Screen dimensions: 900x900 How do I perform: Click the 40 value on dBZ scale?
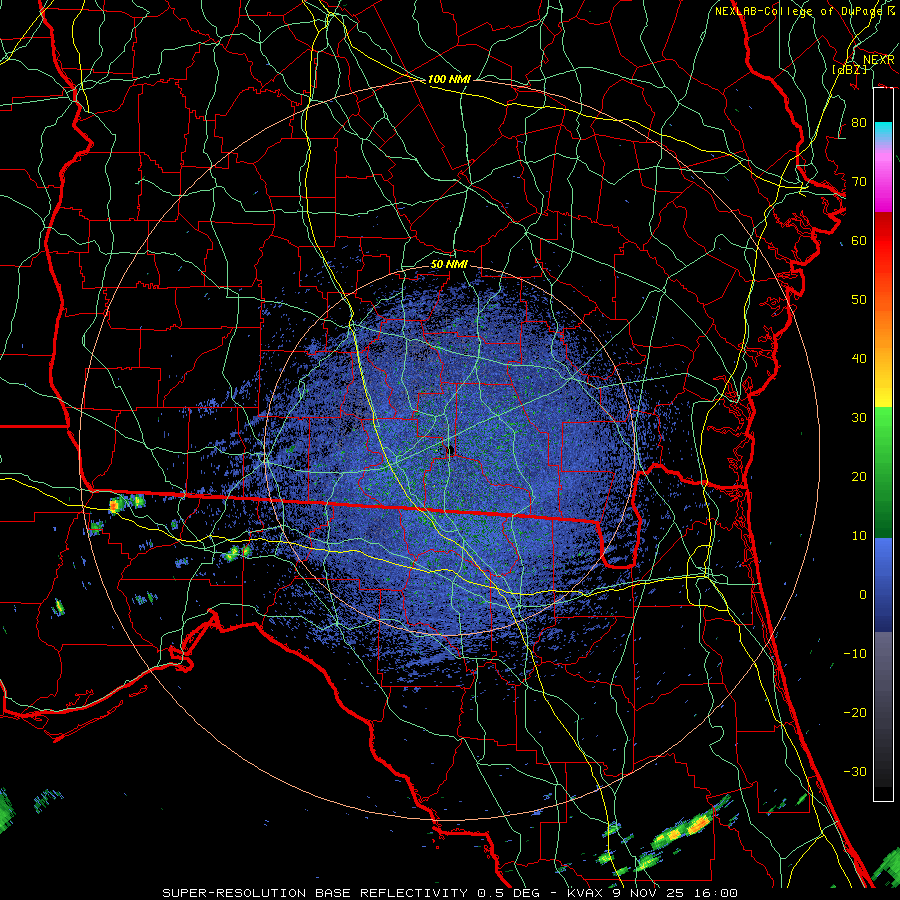pyautogui.click(x=859, y=359)
